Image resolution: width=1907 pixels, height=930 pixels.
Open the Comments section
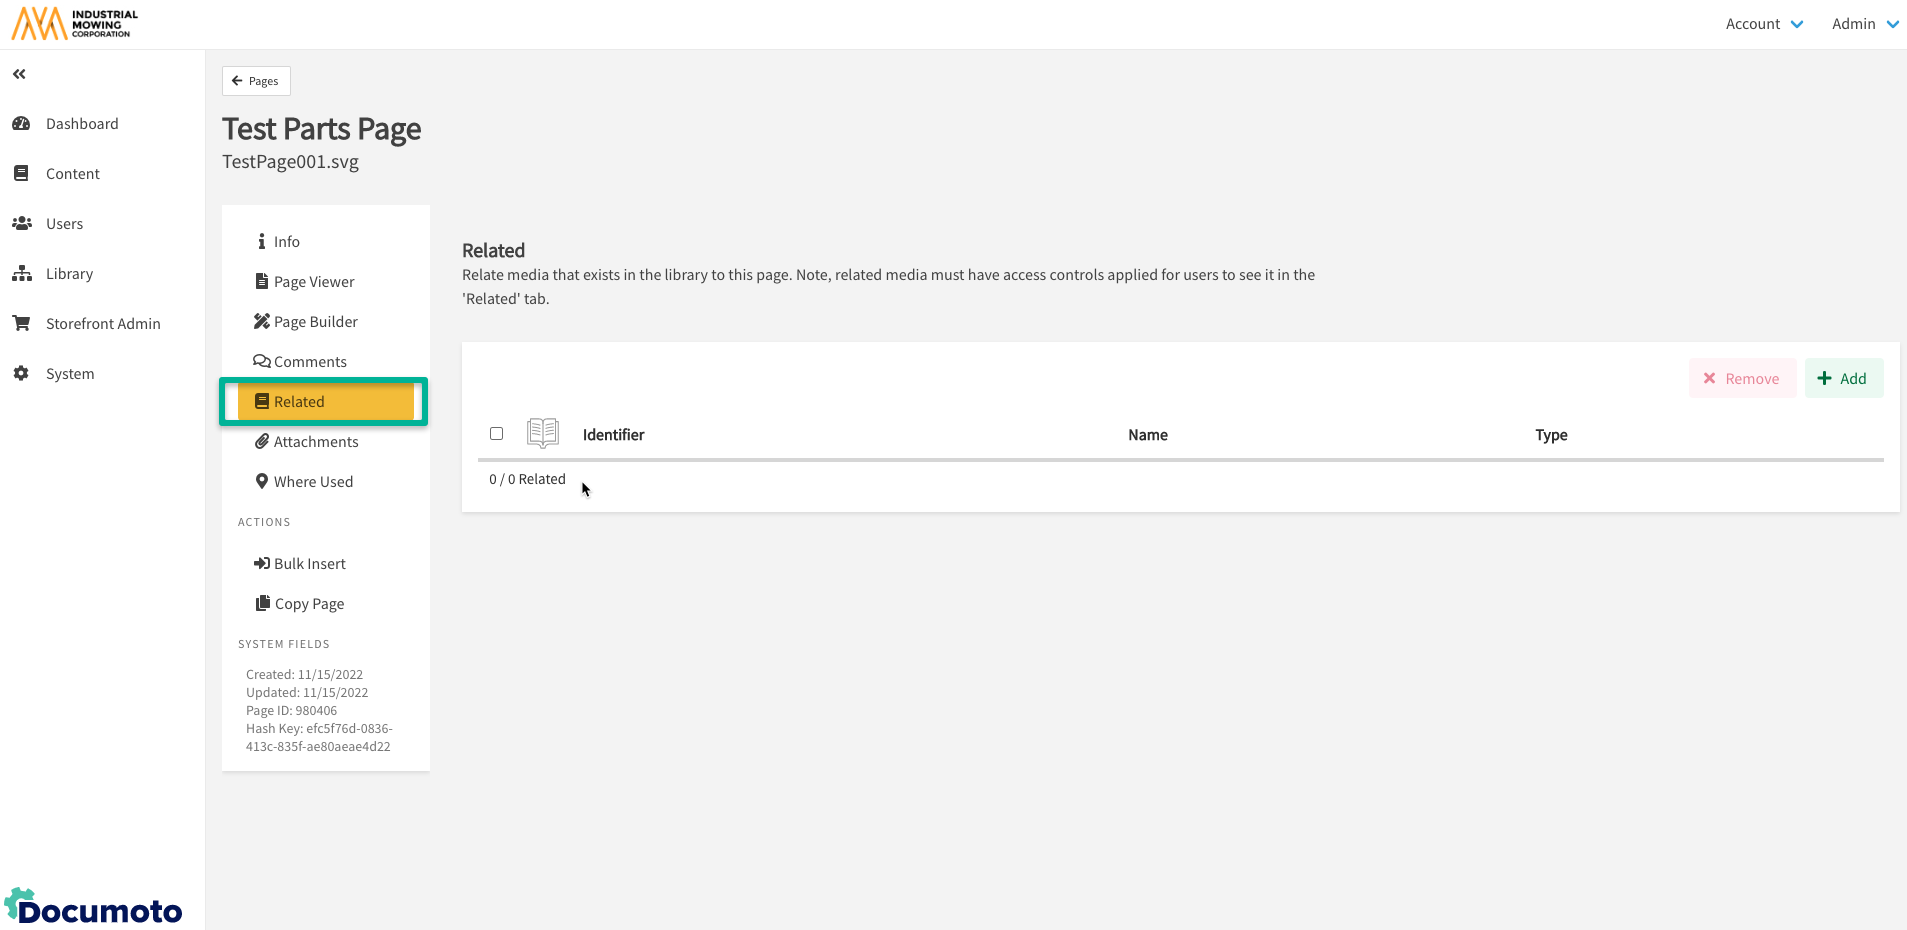(x=309, y=362)
